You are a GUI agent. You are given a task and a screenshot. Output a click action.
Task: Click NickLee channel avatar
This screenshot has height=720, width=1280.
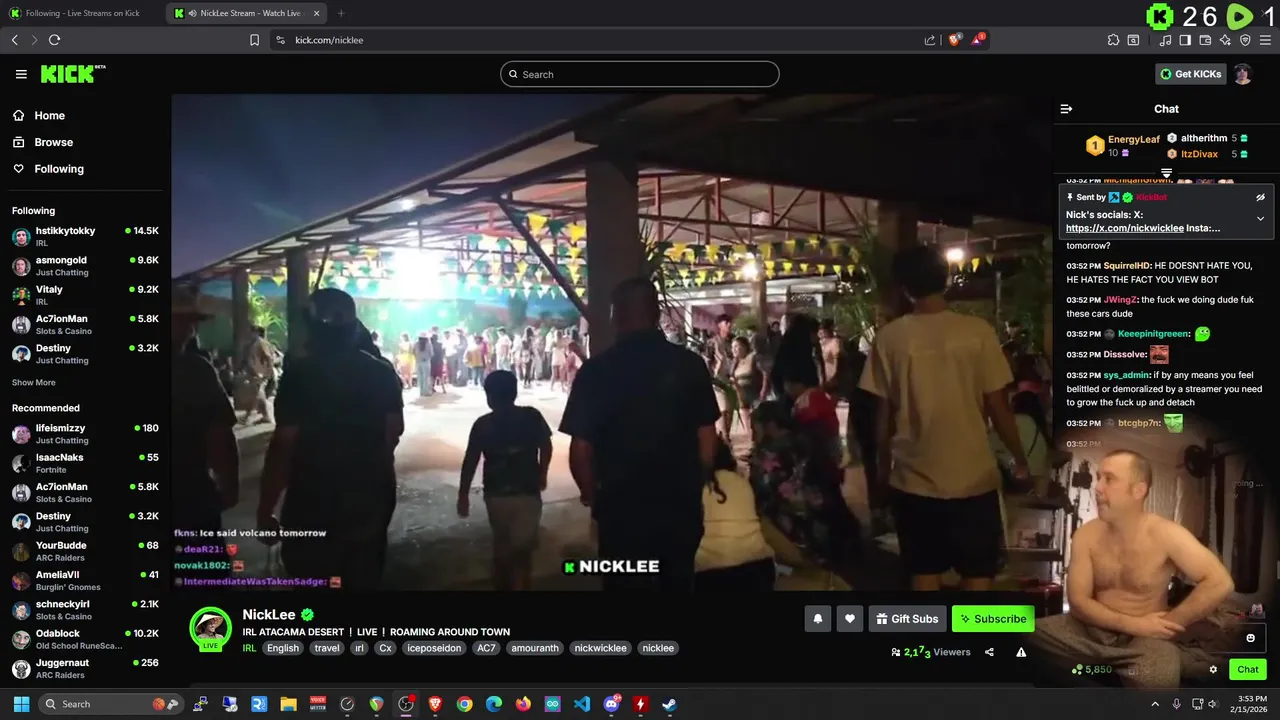click(x=210, y=629)
